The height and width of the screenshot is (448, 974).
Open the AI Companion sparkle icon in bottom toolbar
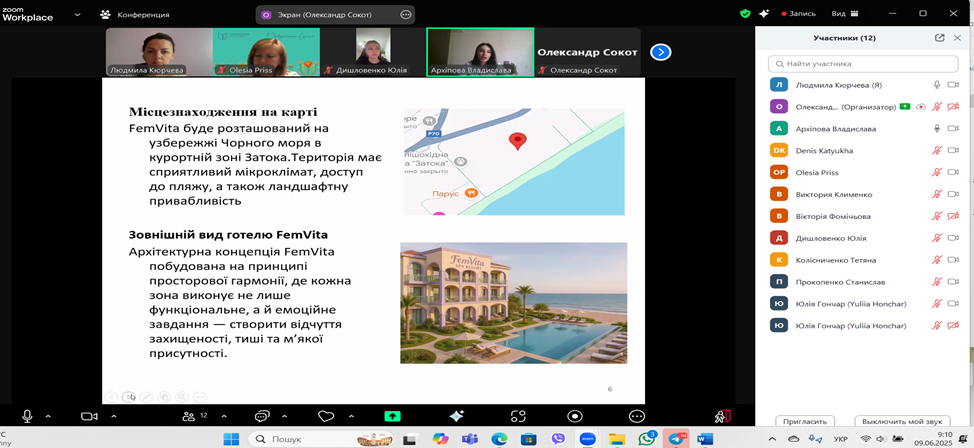pyautogui.click(x=456, y=416)
